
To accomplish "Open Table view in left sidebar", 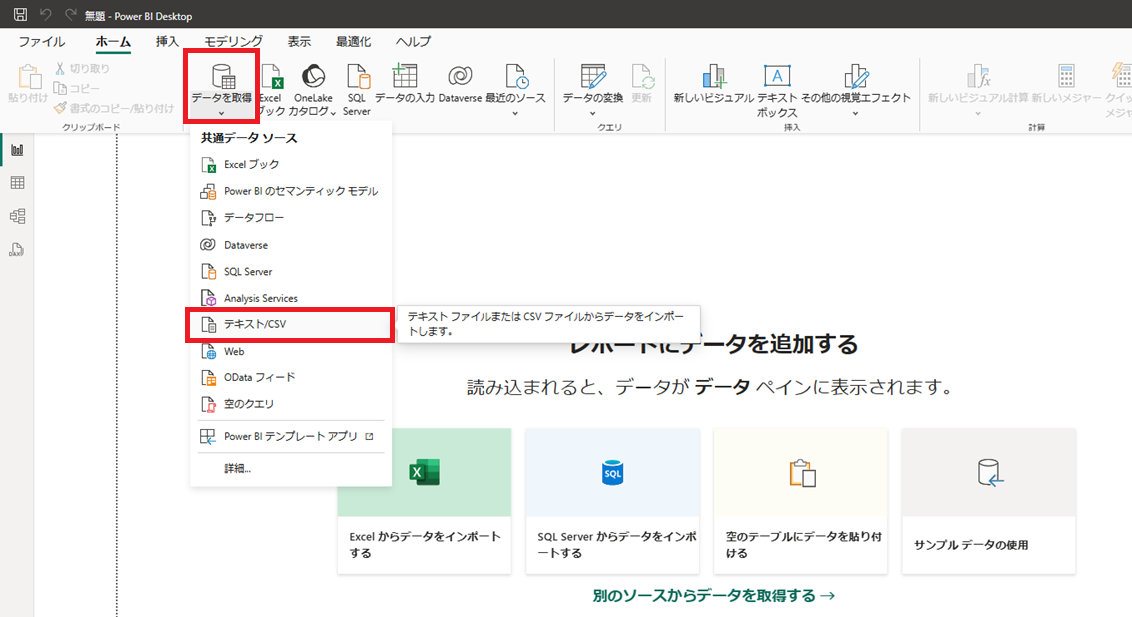I will point(17,183).
